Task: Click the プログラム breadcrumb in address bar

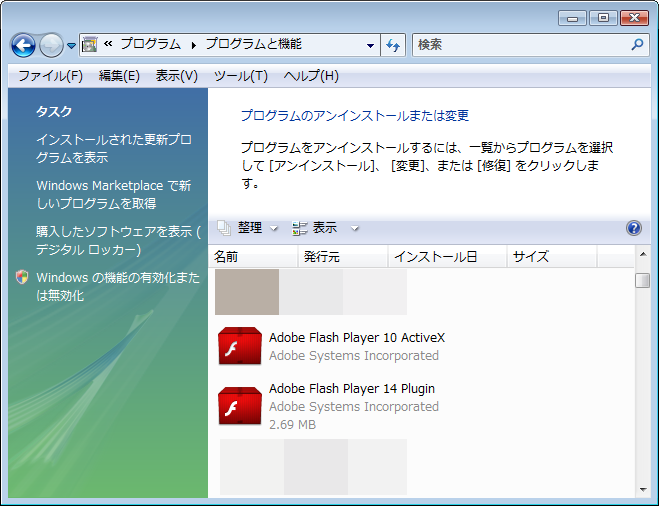Action: (x=151, y=44)
